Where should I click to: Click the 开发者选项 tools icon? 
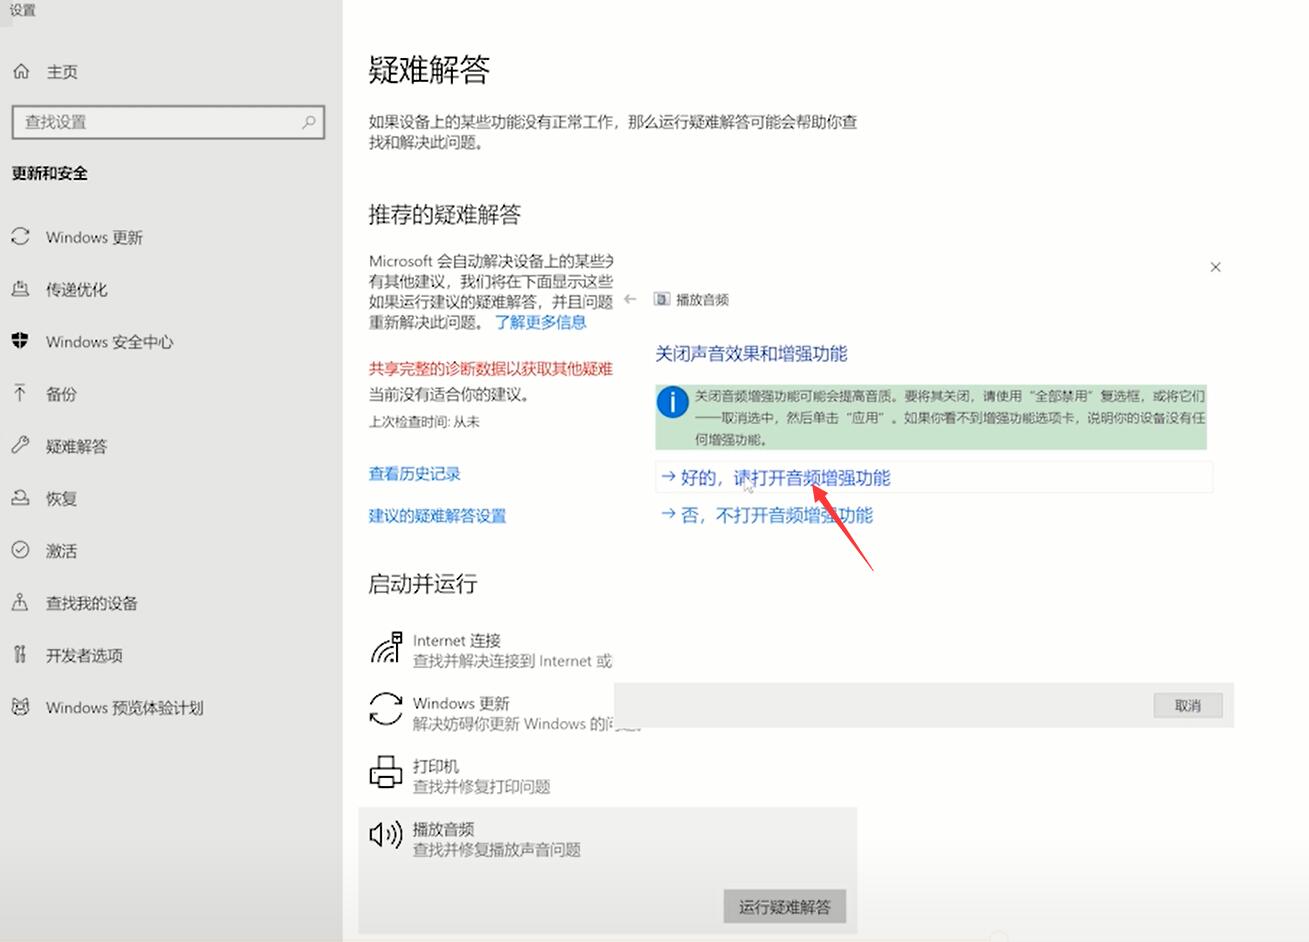click(20, 655)
